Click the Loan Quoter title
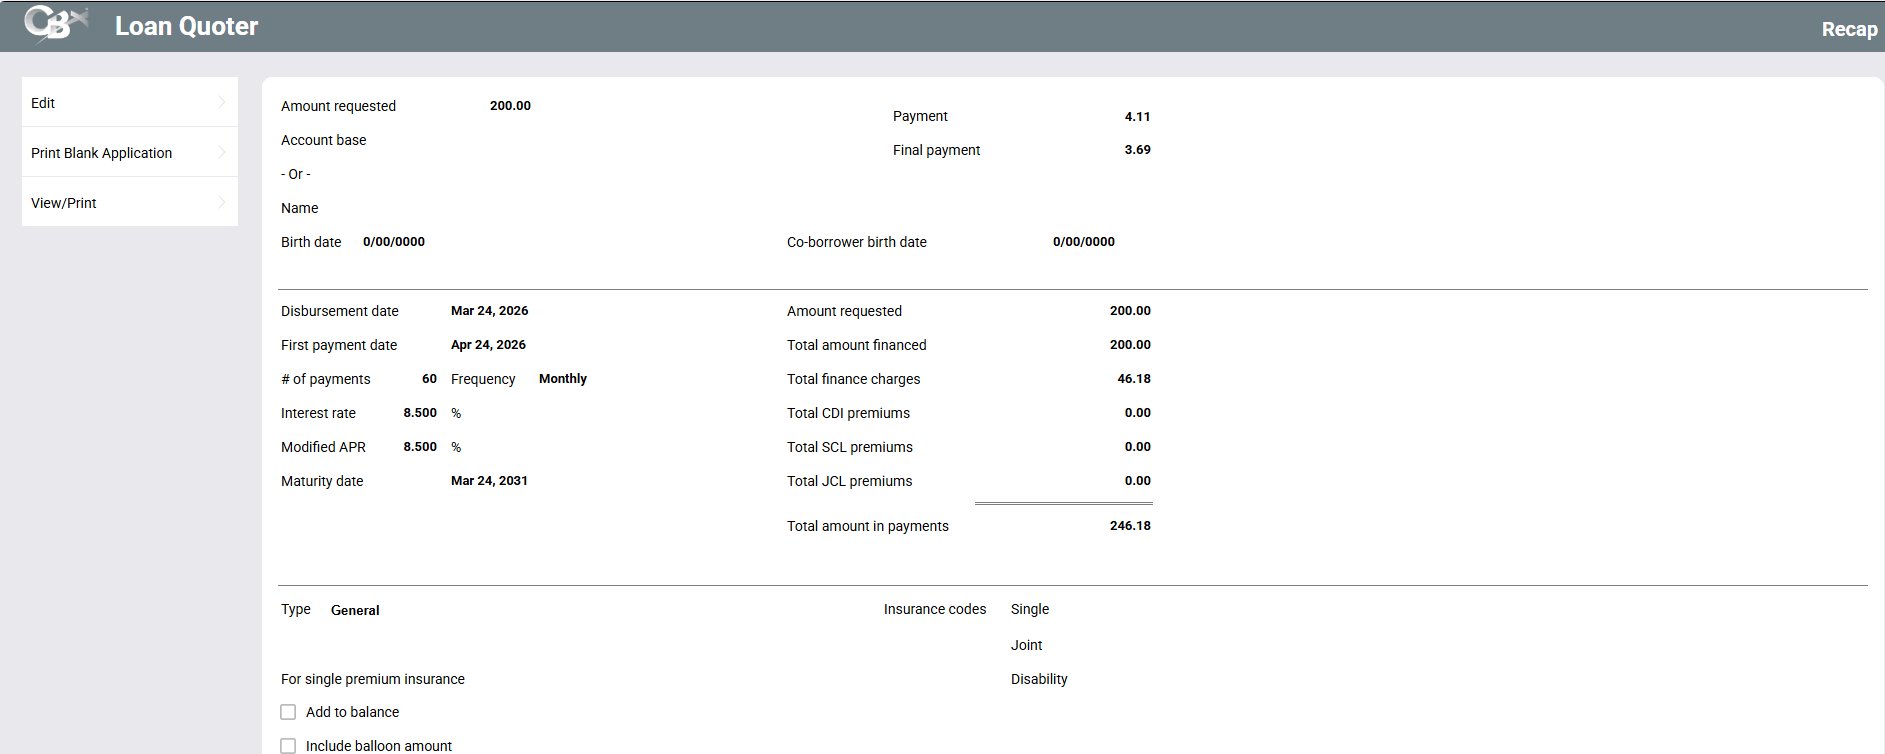Image resolution: width=1885 pixels, height=754 pixels. [x=186, y=27]
